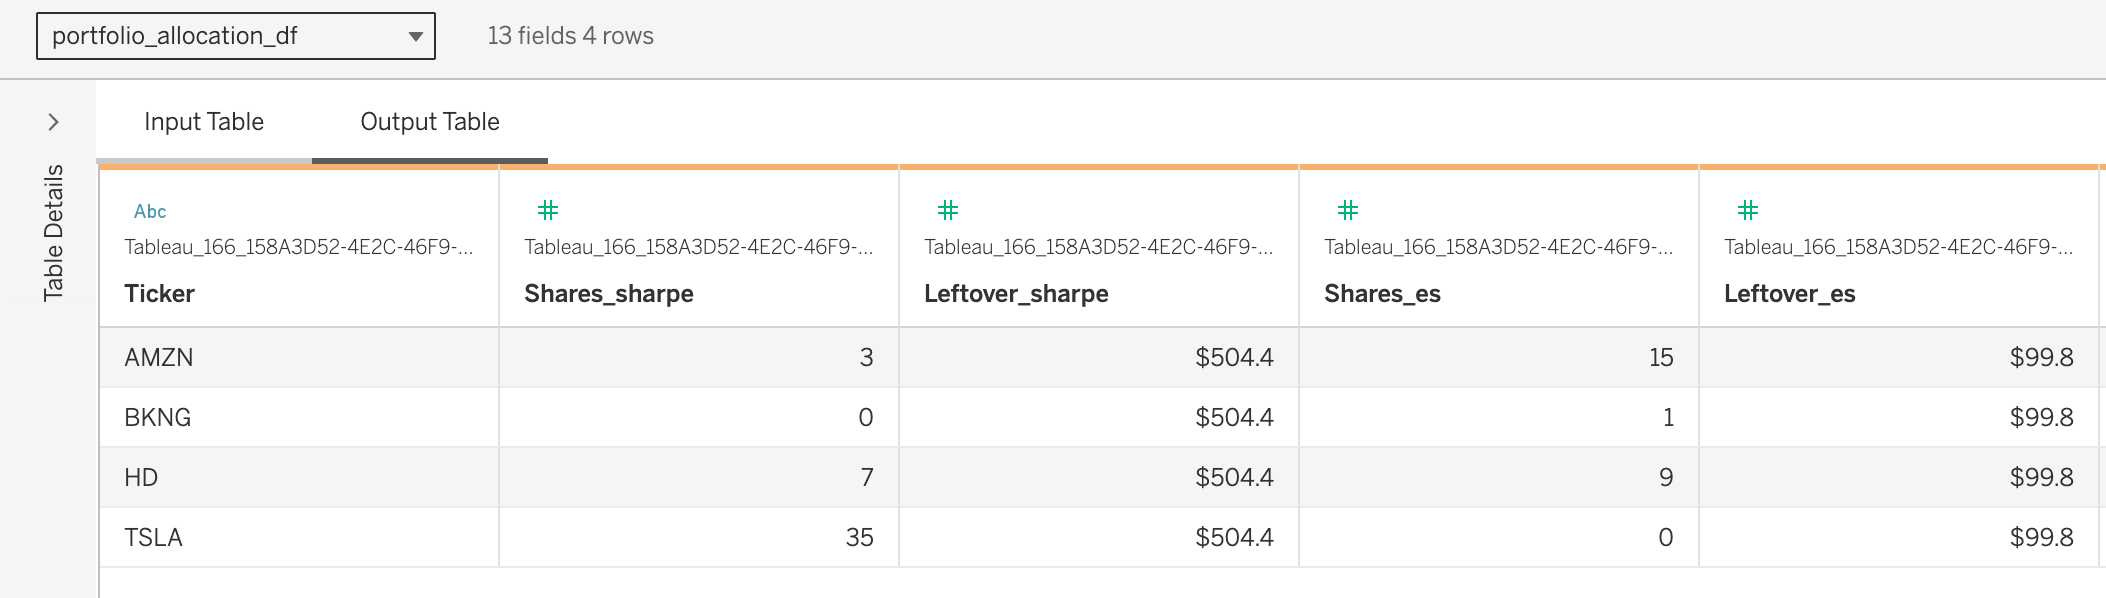Click the BKNG ticker cell
The image size is (2106, 598).
coord(299,417)
